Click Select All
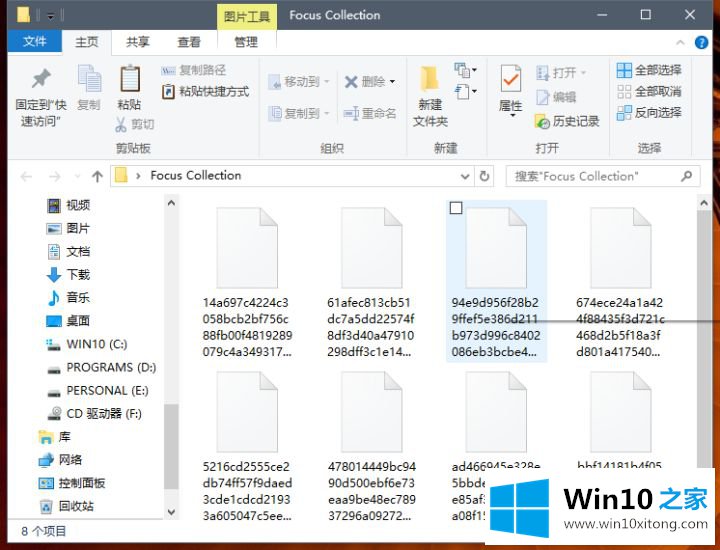Image resolution: width=720 pixels, height=550 pixels. pyautogui.click(x=649, y=70)
